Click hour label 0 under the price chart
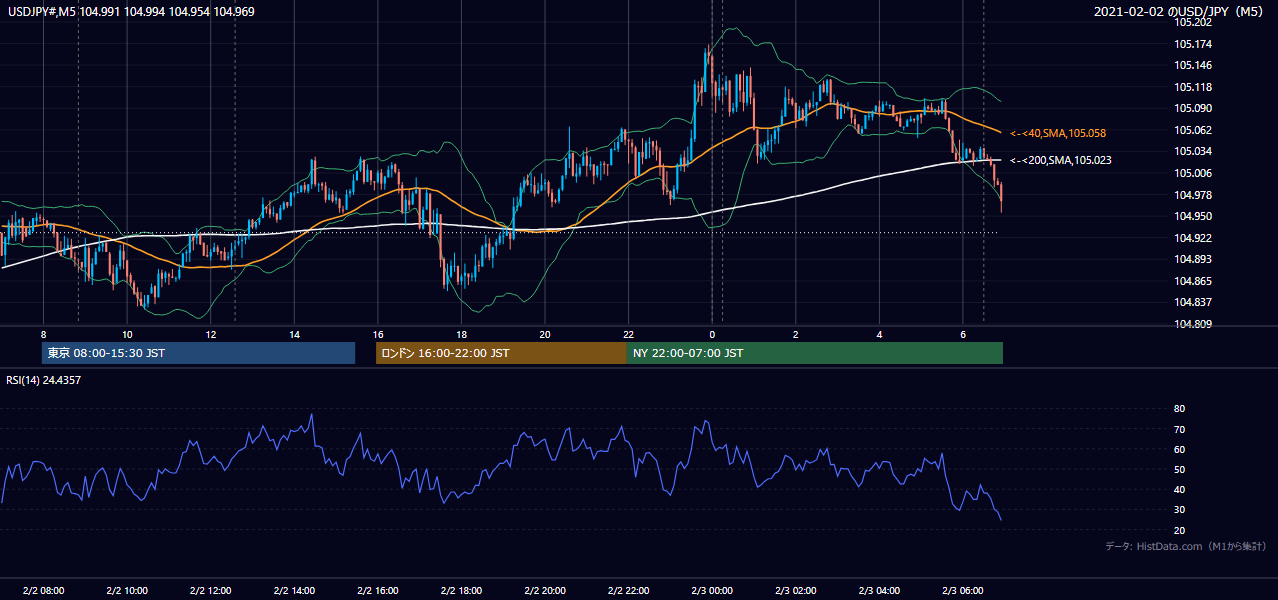The width and height of the screenshot is (1278, 600). tap(712, 334)
